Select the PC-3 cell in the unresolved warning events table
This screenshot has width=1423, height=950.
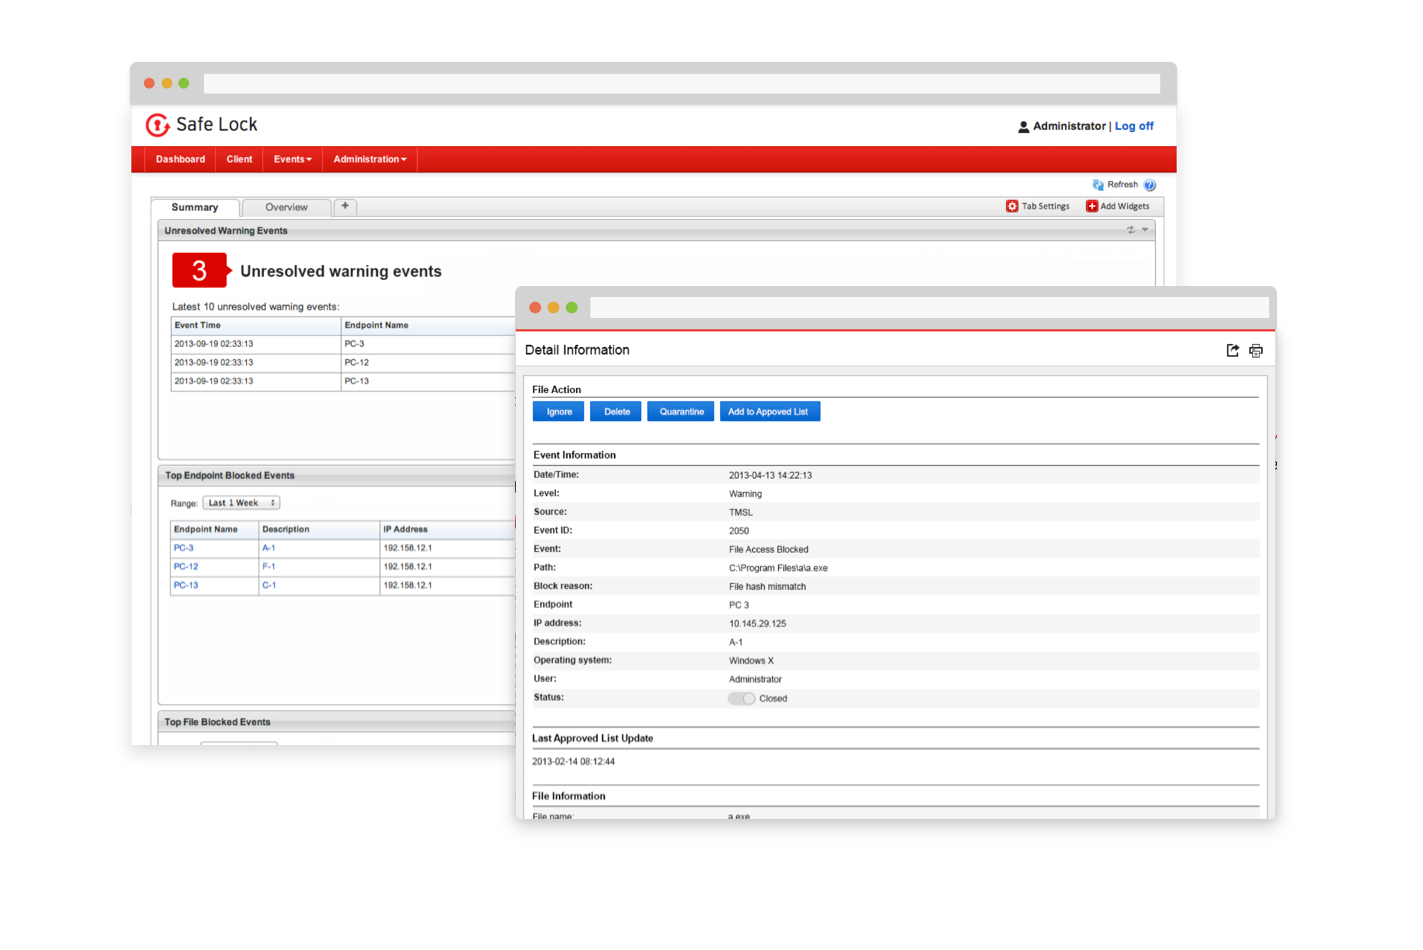[428, 344]
